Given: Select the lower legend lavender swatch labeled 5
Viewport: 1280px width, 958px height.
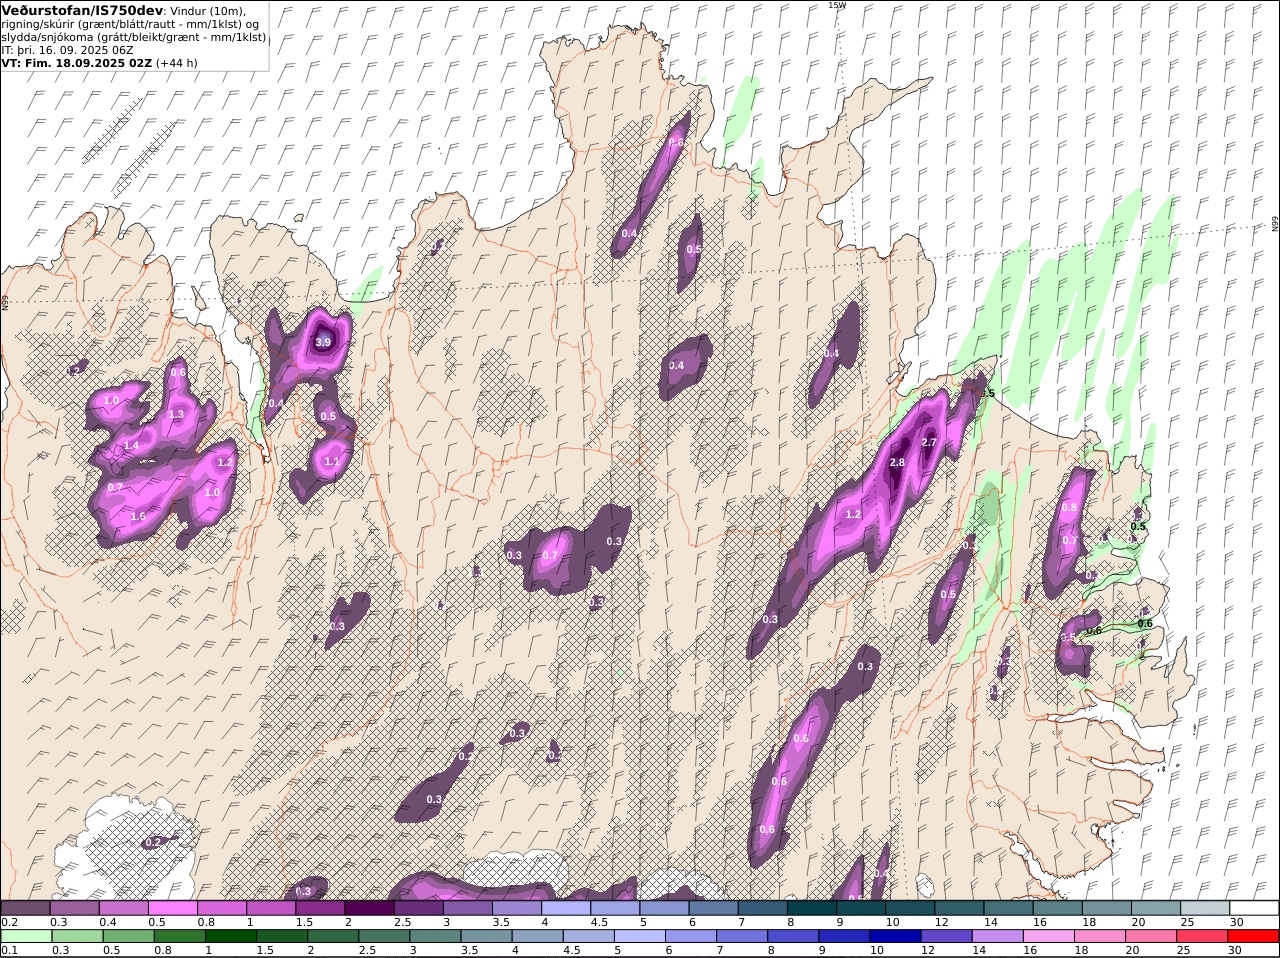Looking at the screenshot, I should pos(639,936).
